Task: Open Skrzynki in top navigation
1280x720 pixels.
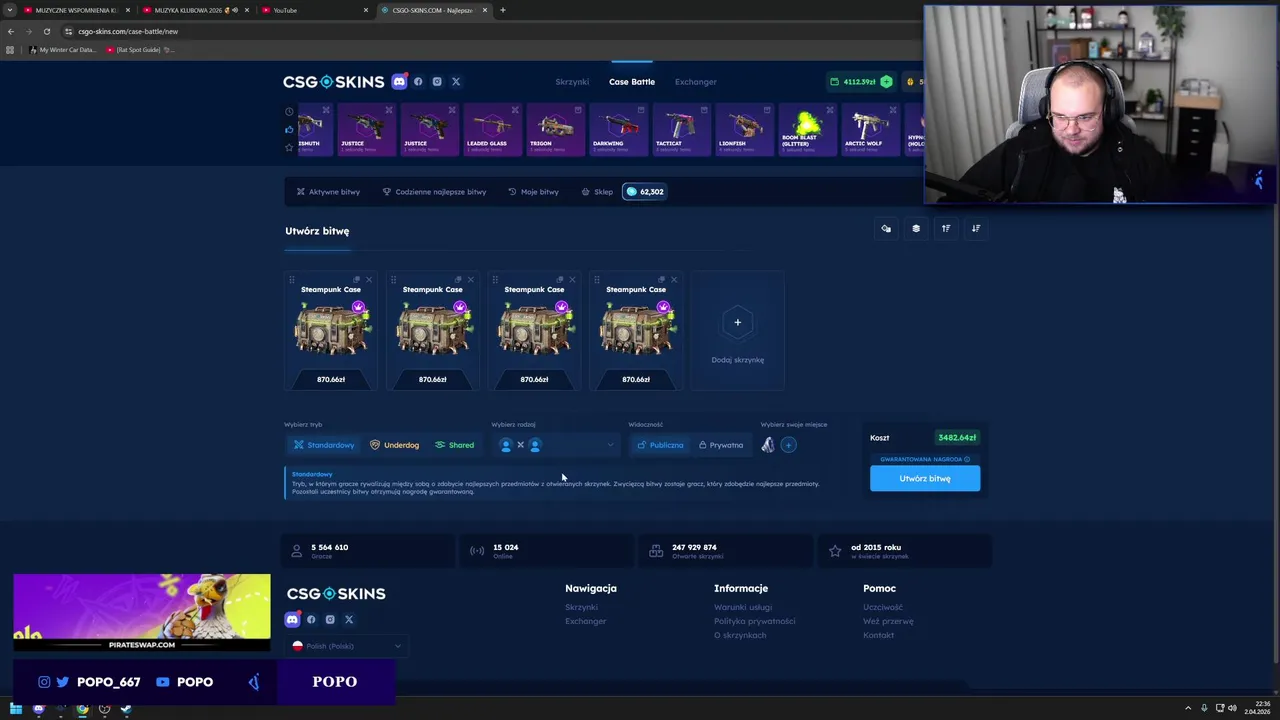Action: pyautogui.click(x=572, y=82)
